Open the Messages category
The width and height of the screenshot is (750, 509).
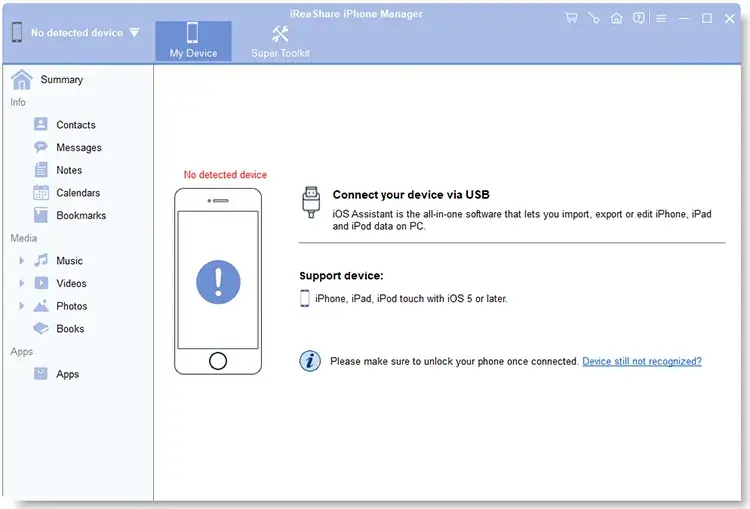click(x=78, y=148)
